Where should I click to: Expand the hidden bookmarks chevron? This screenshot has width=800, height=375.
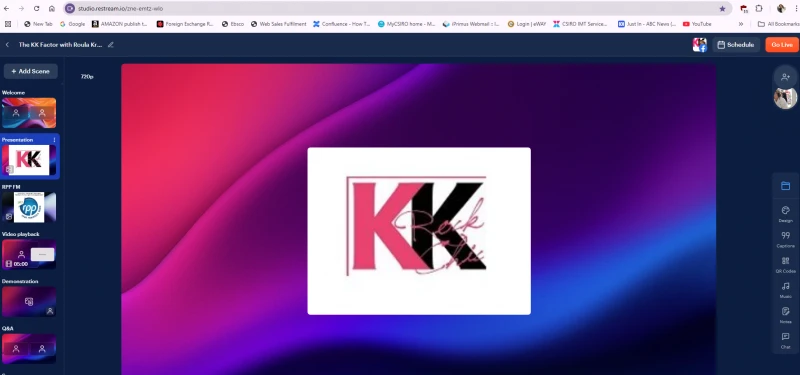coord(740,24)
